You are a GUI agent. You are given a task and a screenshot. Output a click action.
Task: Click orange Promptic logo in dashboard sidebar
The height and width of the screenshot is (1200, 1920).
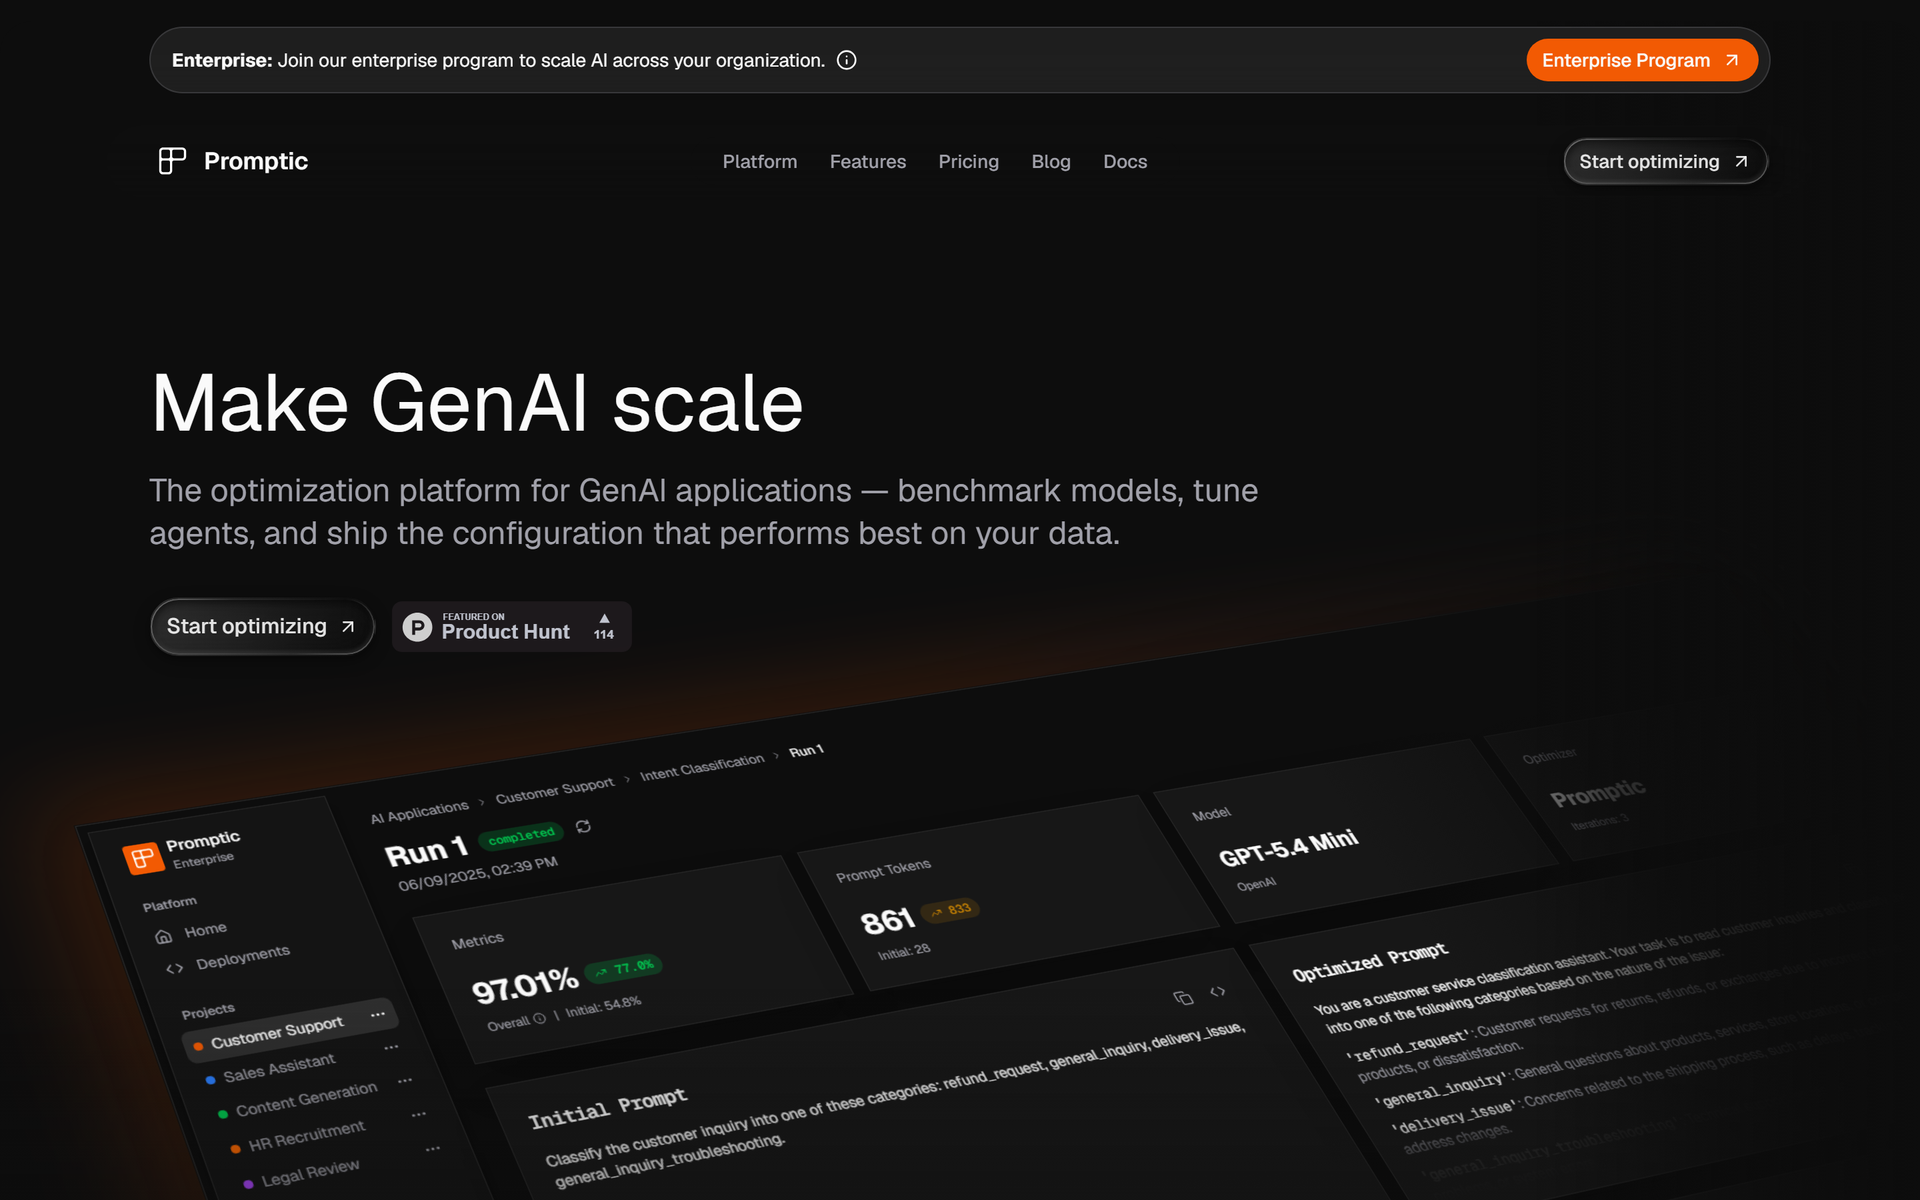[x=142, y=858]
